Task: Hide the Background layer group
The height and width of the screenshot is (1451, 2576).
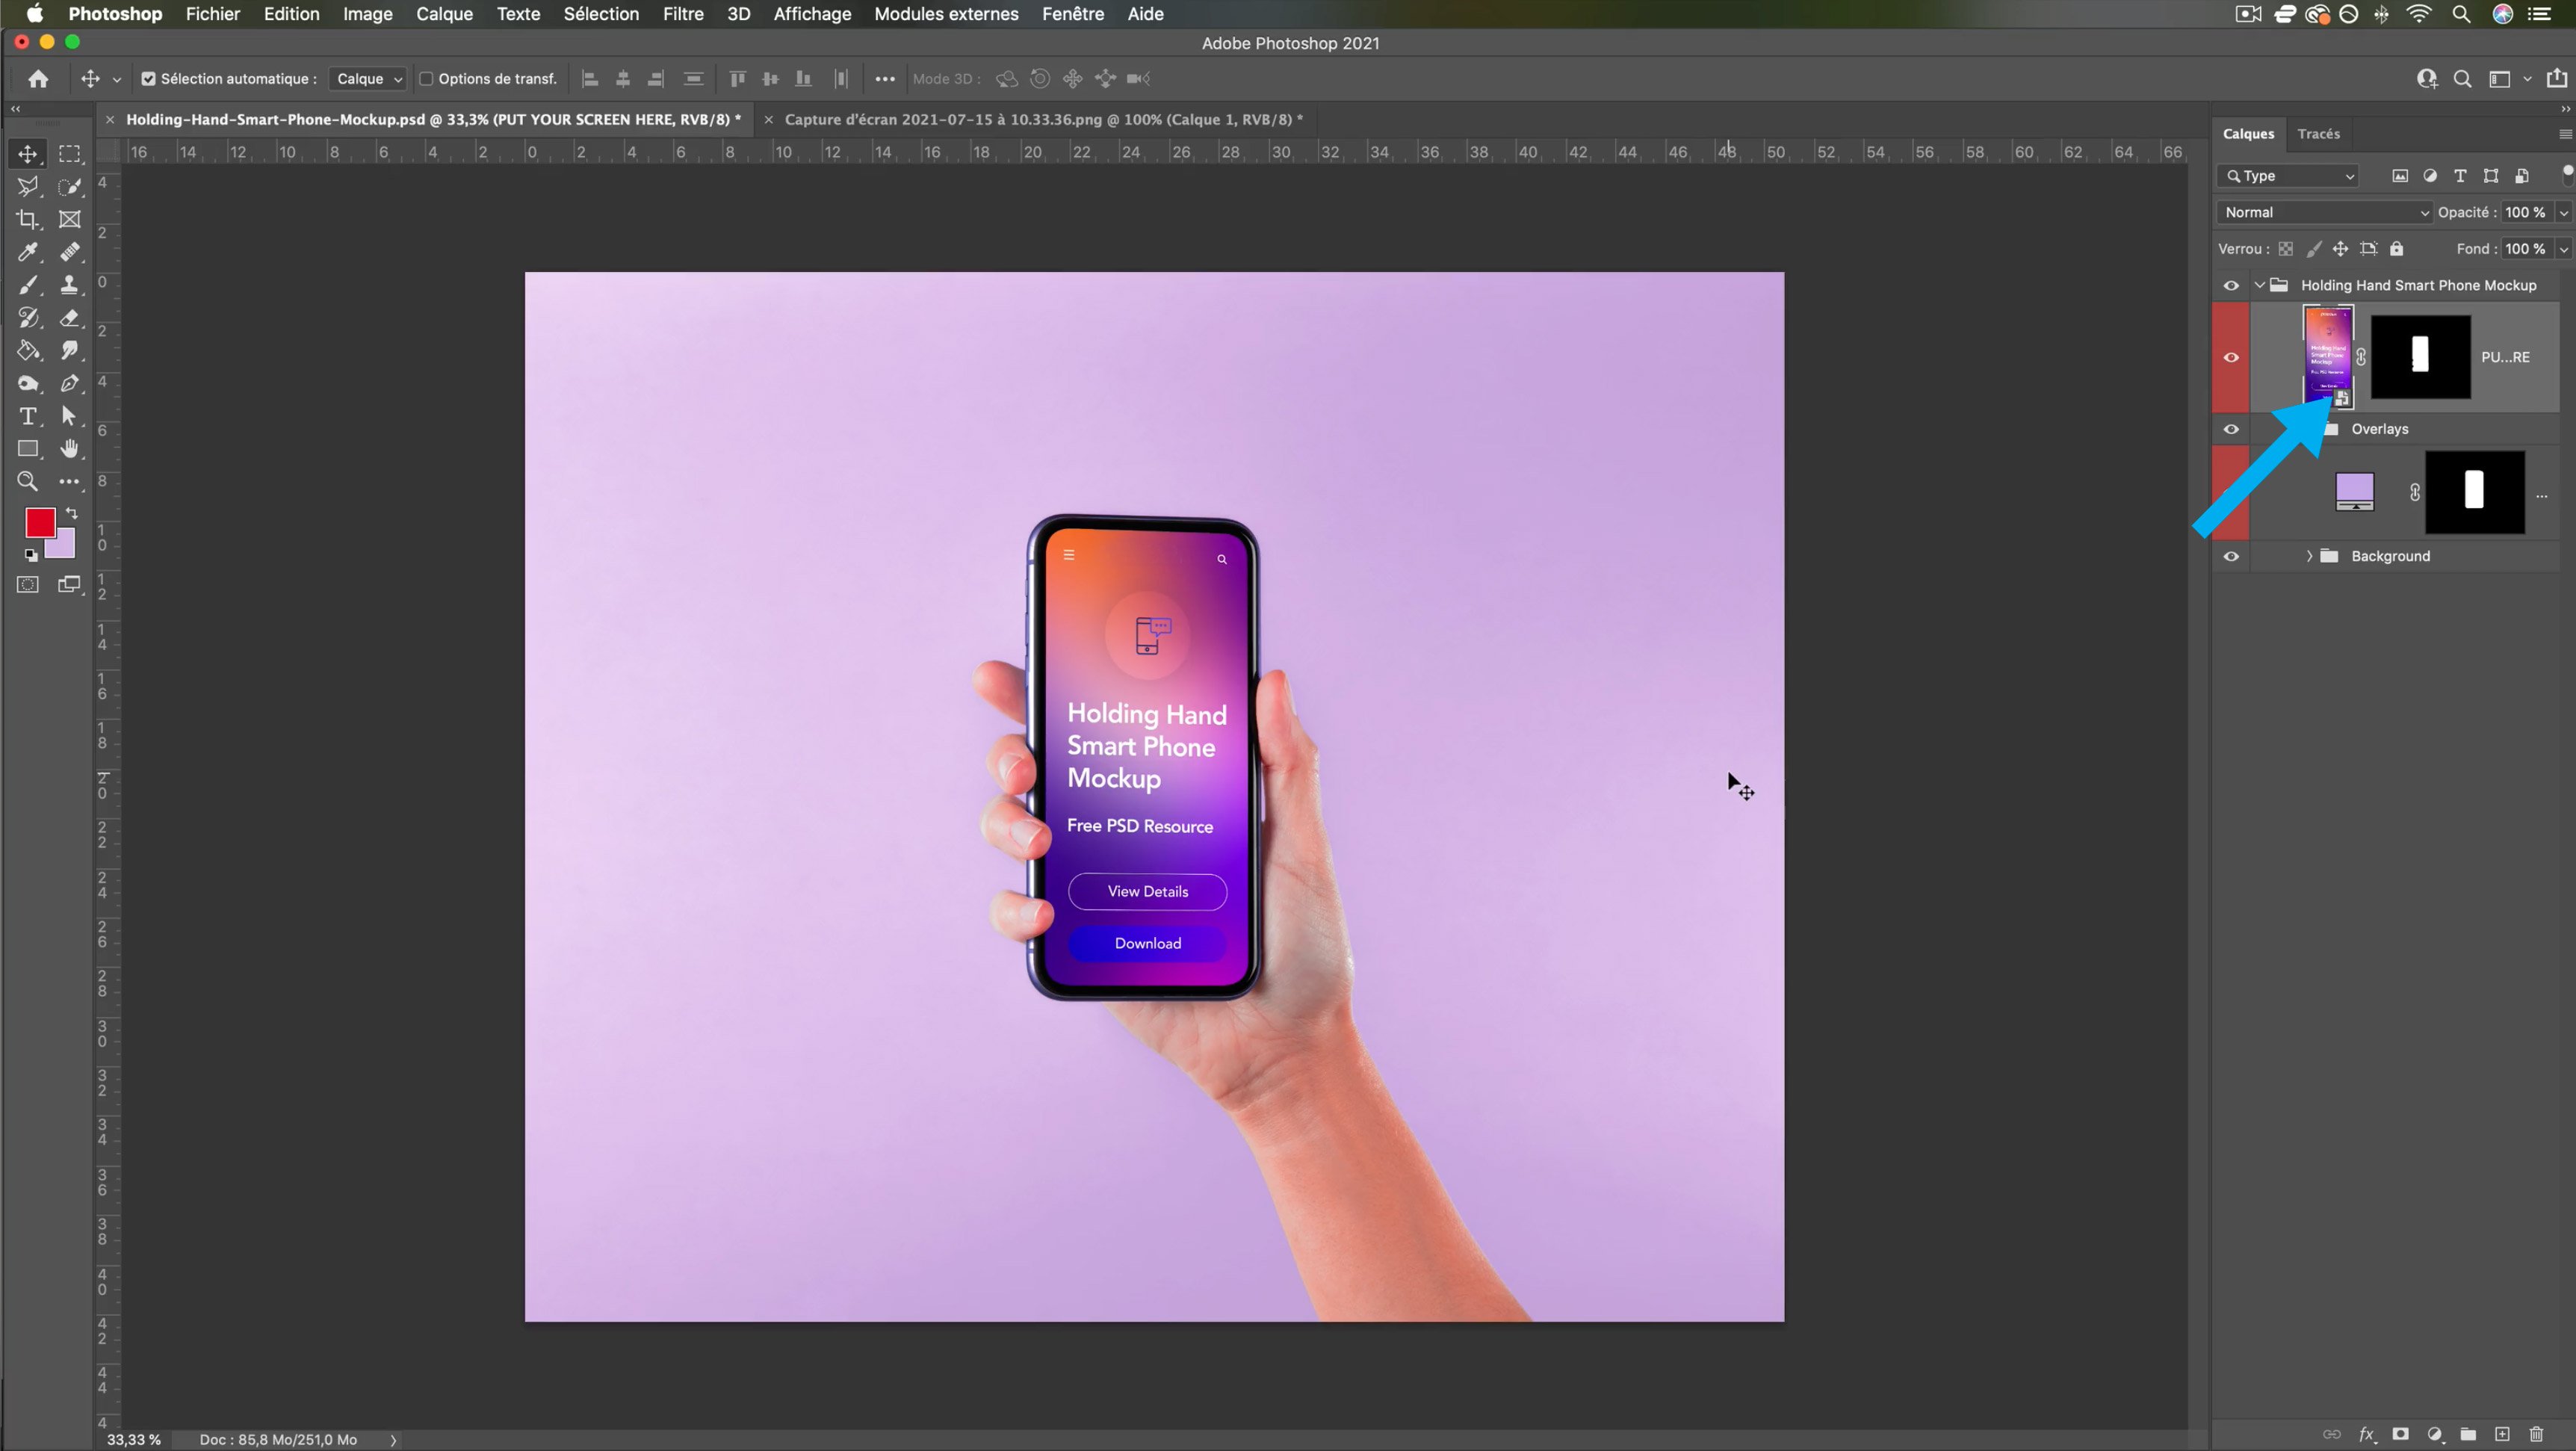Action: 2231,556
